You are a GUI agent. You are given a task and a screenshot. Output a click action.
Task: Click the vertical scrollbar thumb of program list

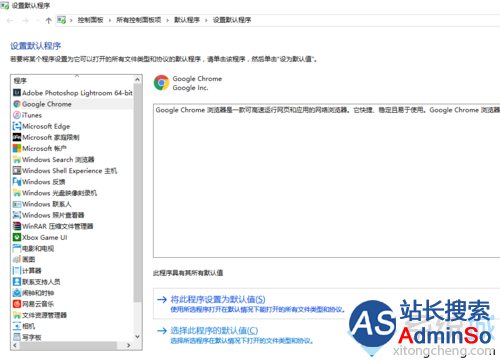(138, 193)
